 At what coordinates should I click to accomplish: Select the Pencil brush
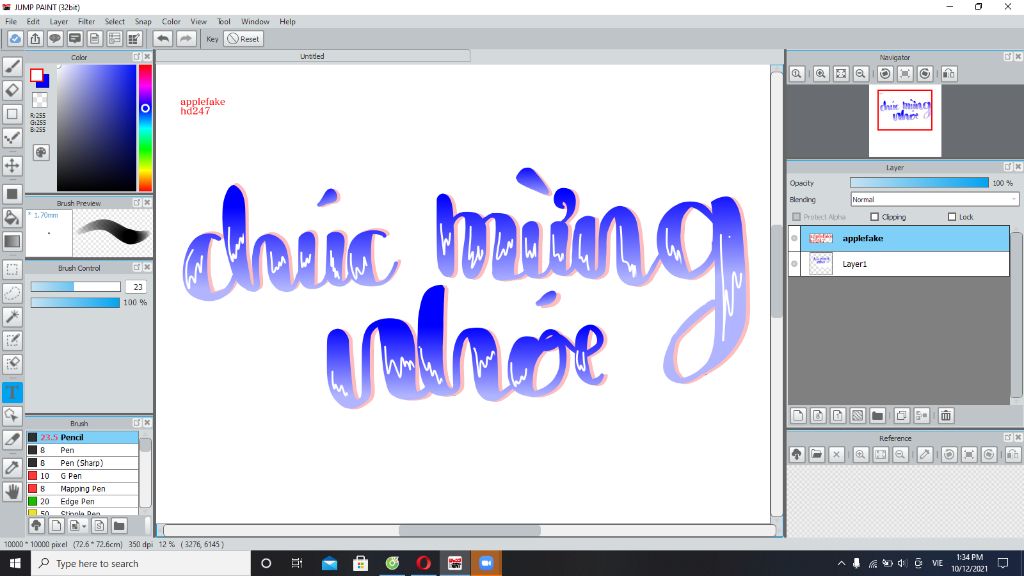pos(82,437)
